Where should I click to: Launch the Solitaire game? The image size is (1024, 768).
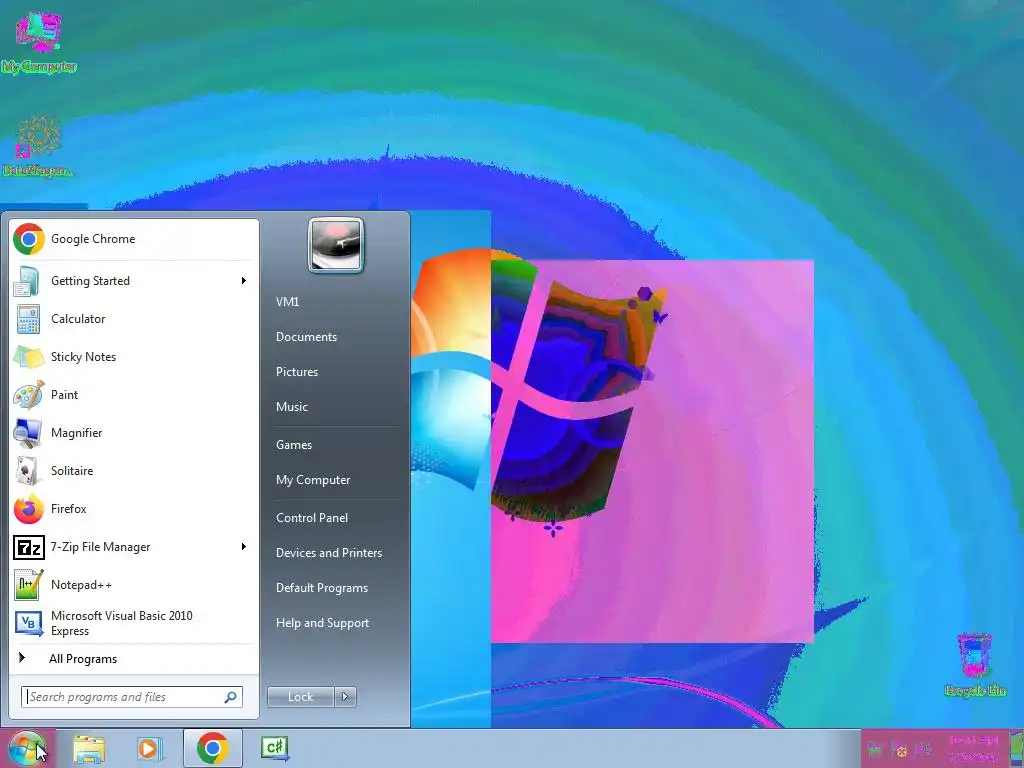click(x=134, y=471)
